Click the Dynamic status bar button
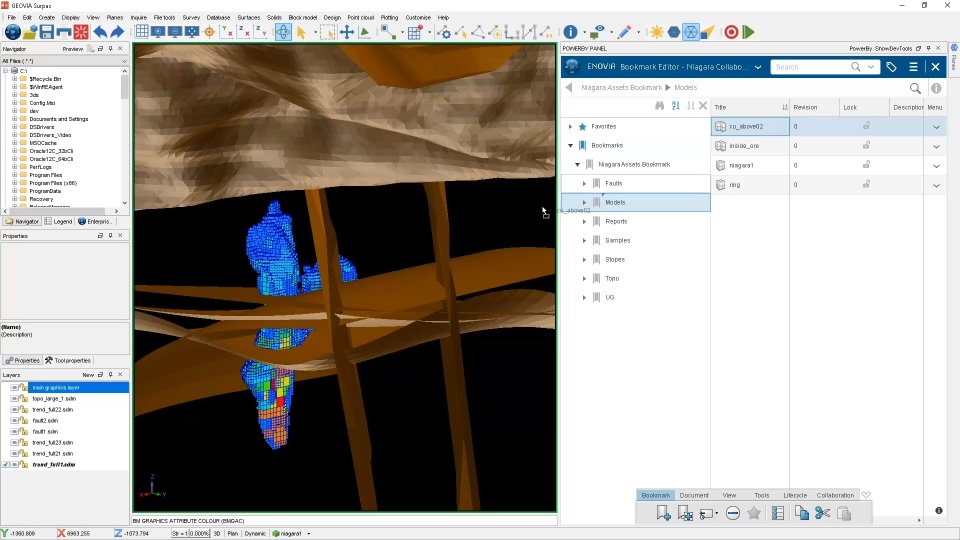960x540 pixels. [x=255, y=534]
